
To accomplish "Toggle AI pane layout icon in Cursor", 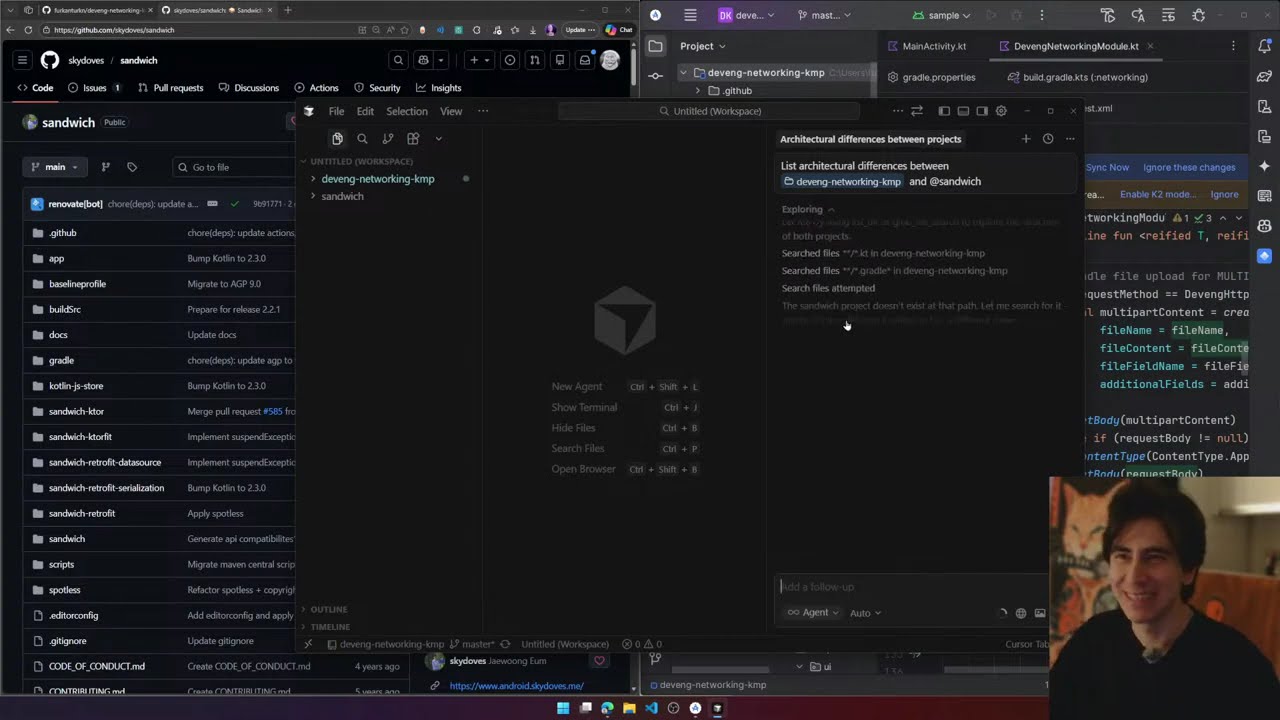I will [x=982, y=111].
